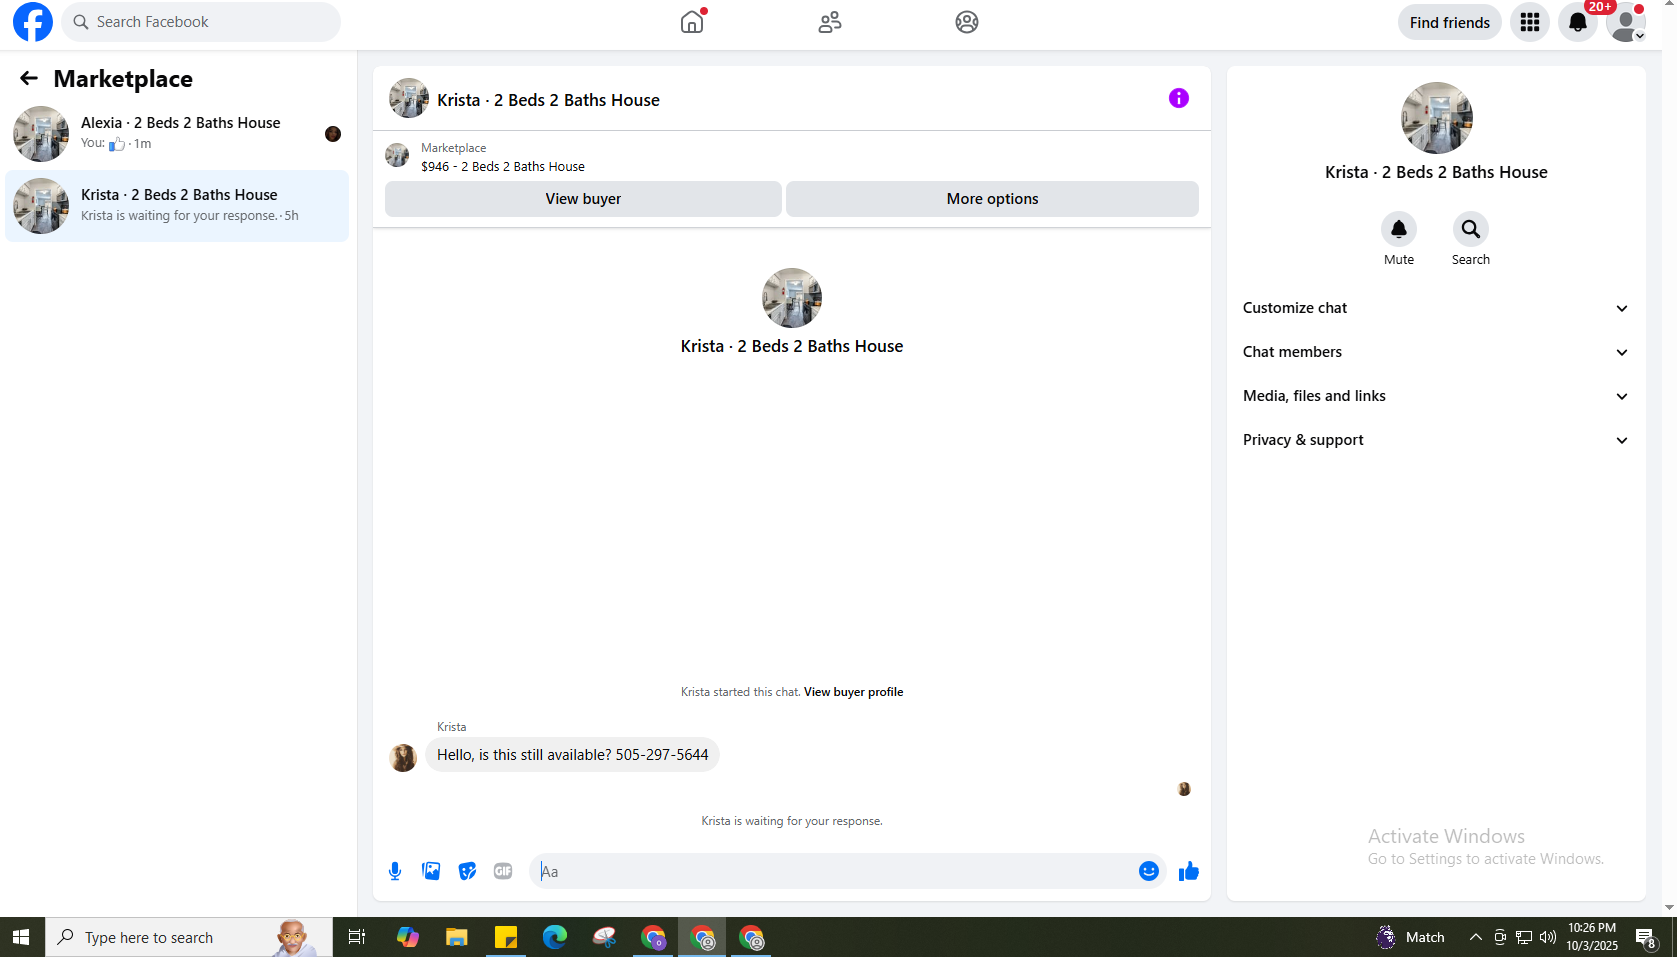
Task: Open the Facebook menu grid icon
Action: (x=1529, y=22)
